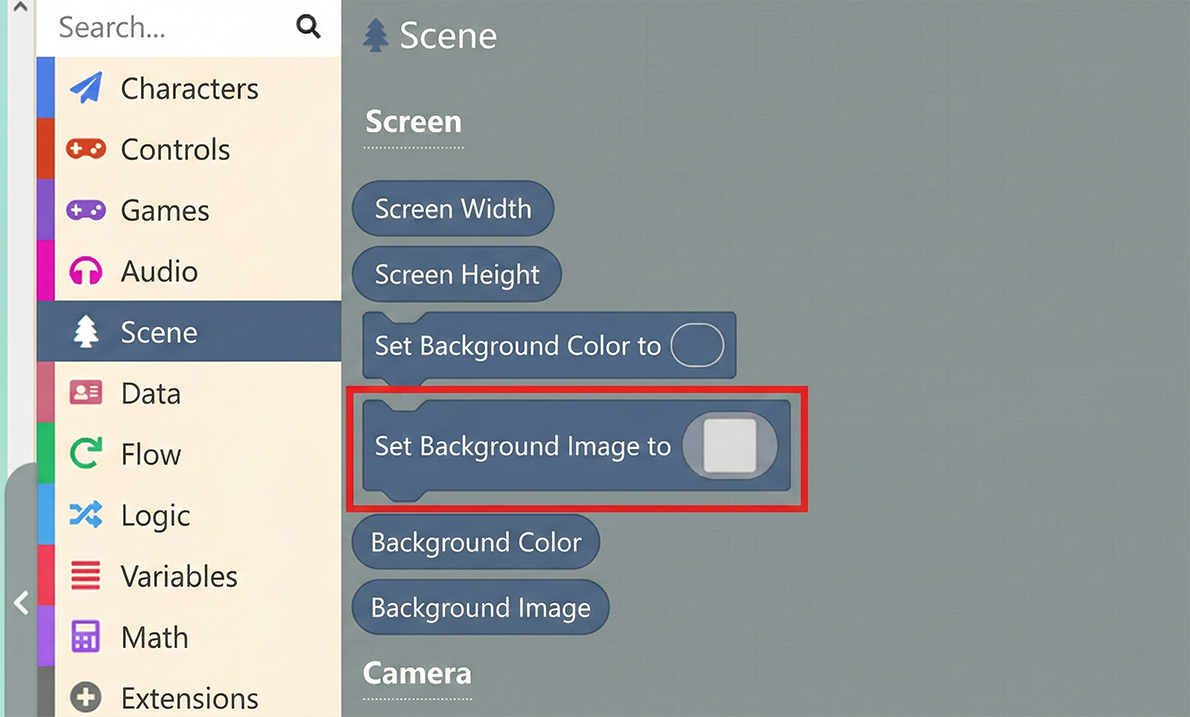
Task: Click the Flow redo arrow icon
Action: (86, 454)
